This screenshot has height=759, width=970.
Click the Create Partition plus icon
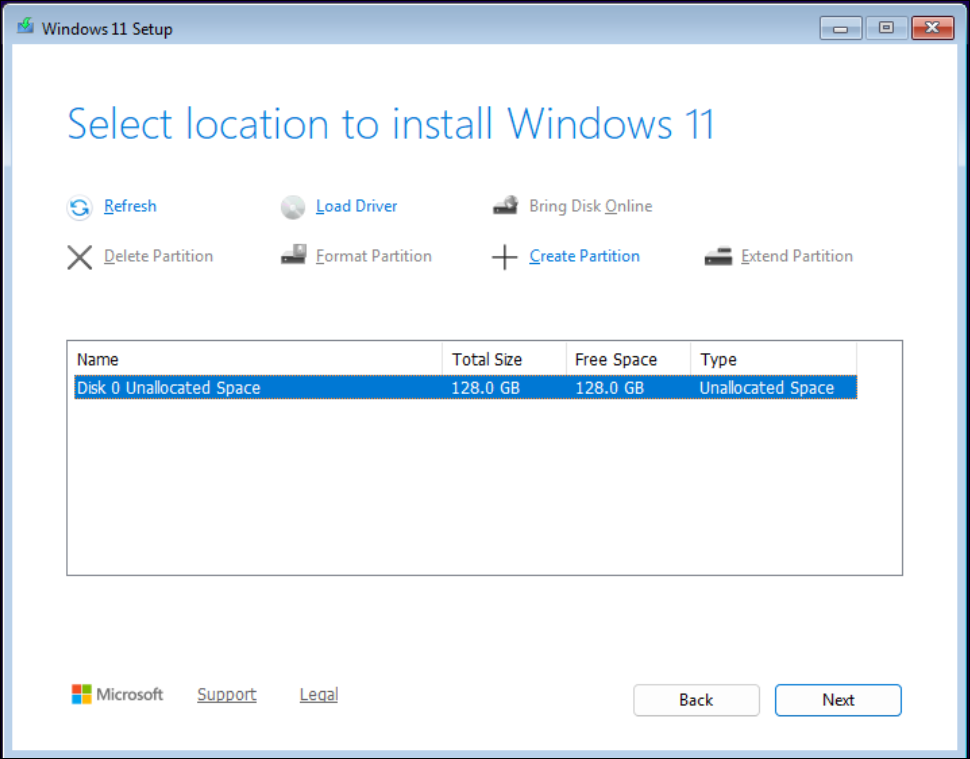[x=505, y=257]
